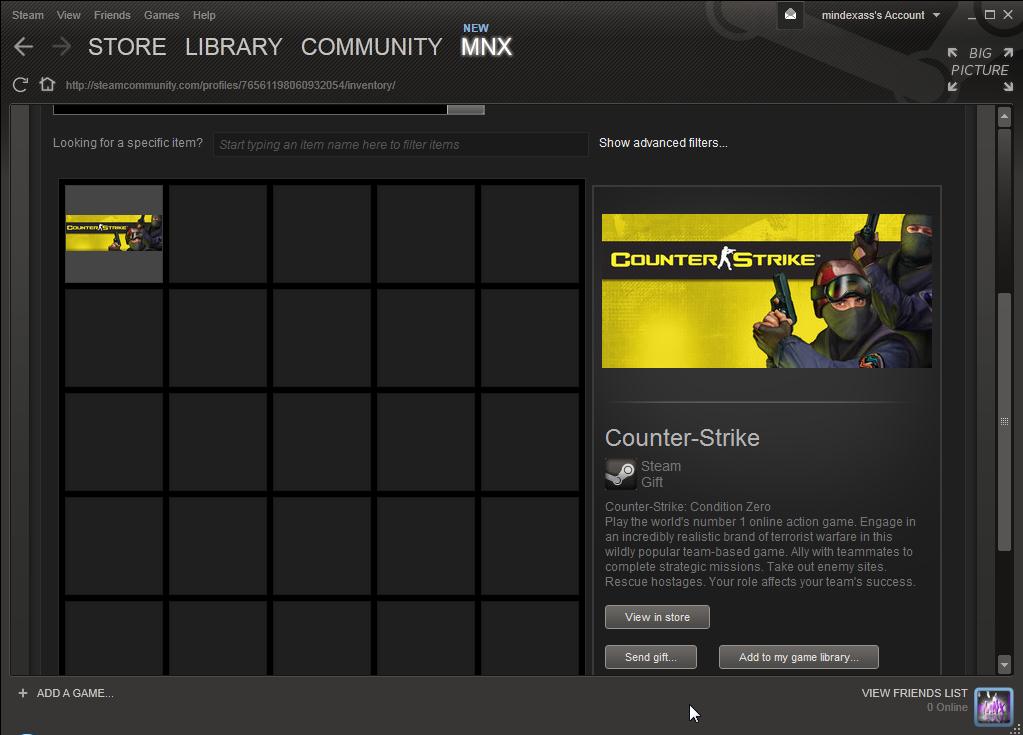Show advanced filters

(x=663, y=143)
